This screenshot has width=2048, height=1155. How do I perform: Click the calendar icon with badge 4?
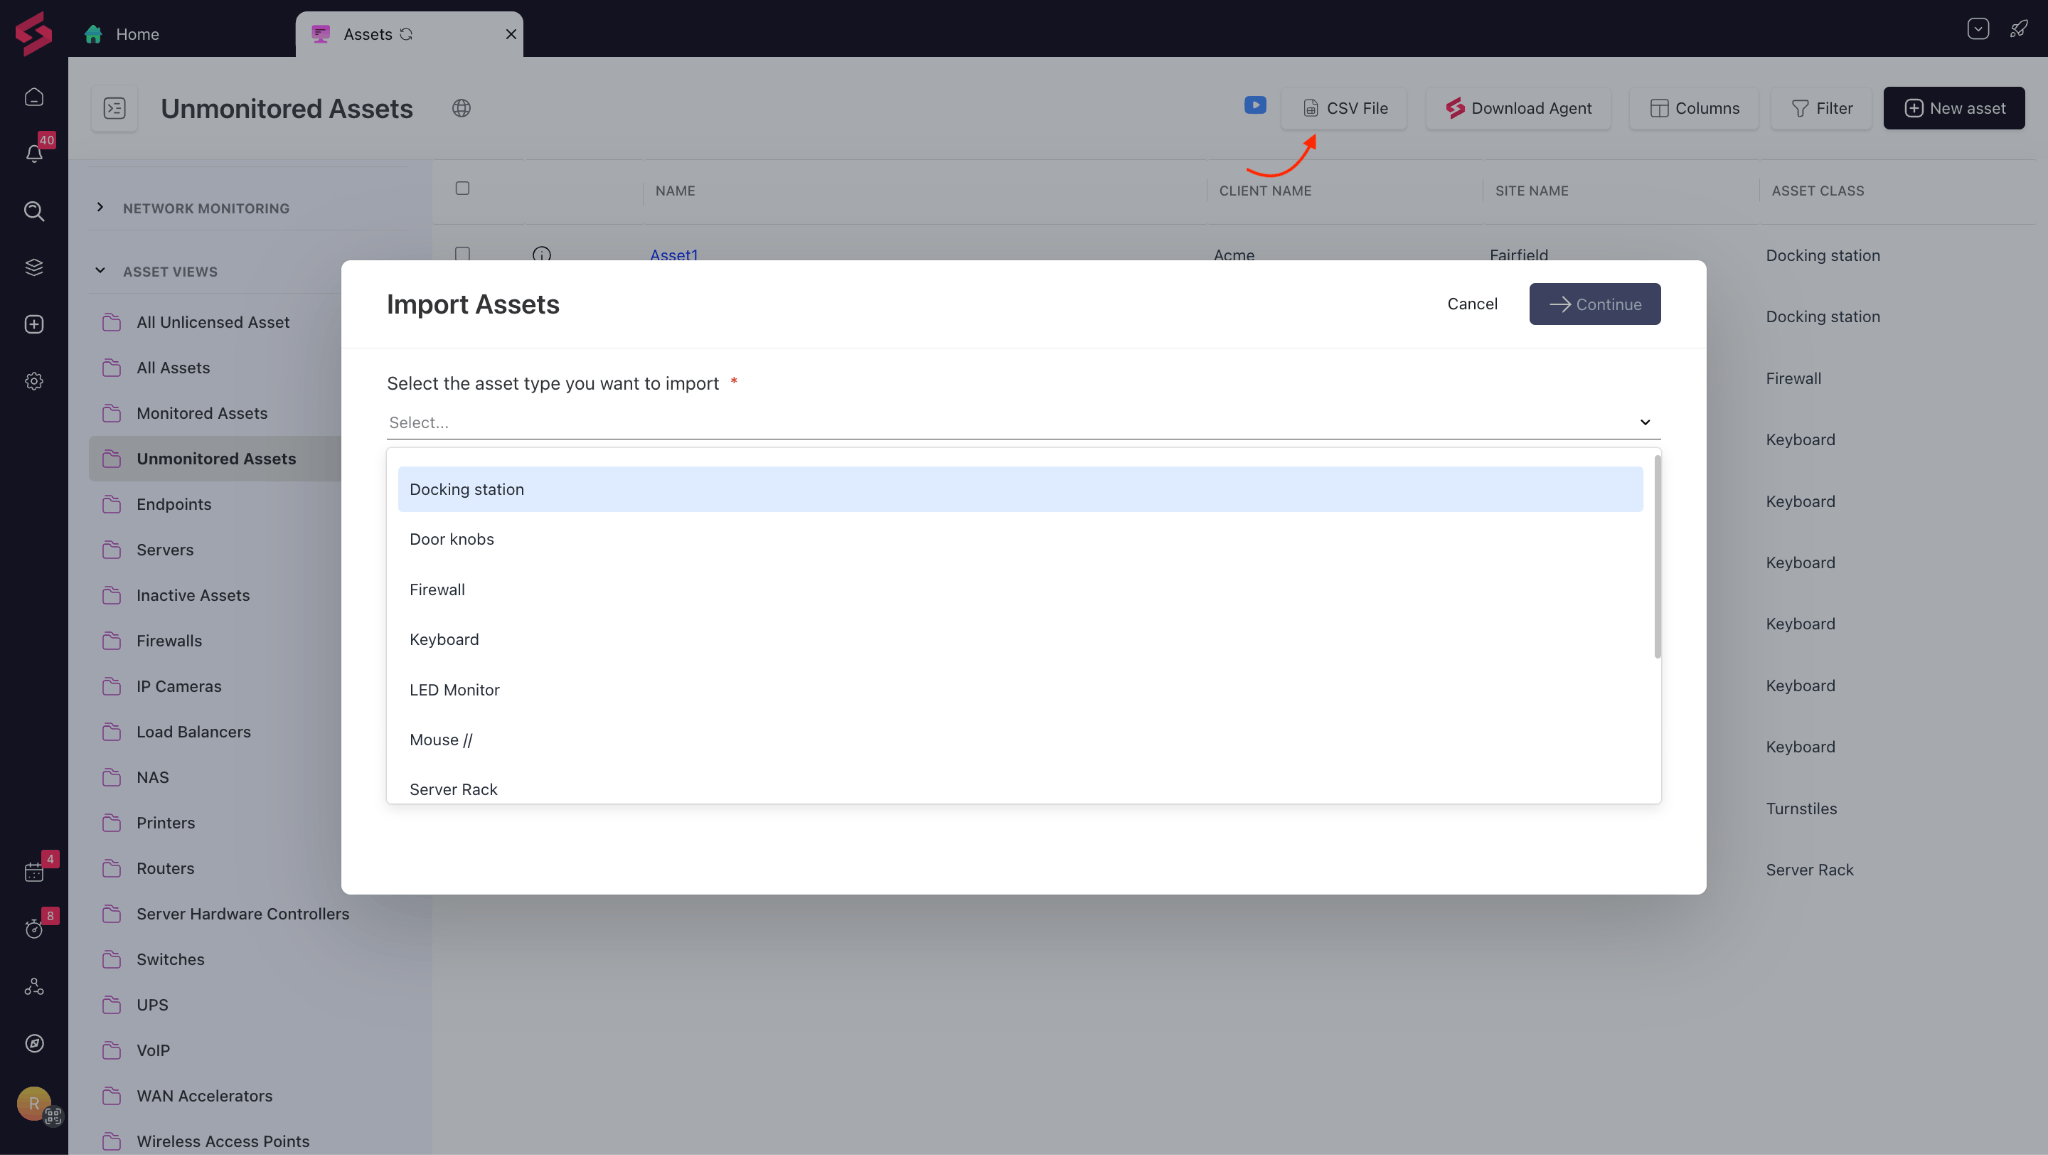34,872
